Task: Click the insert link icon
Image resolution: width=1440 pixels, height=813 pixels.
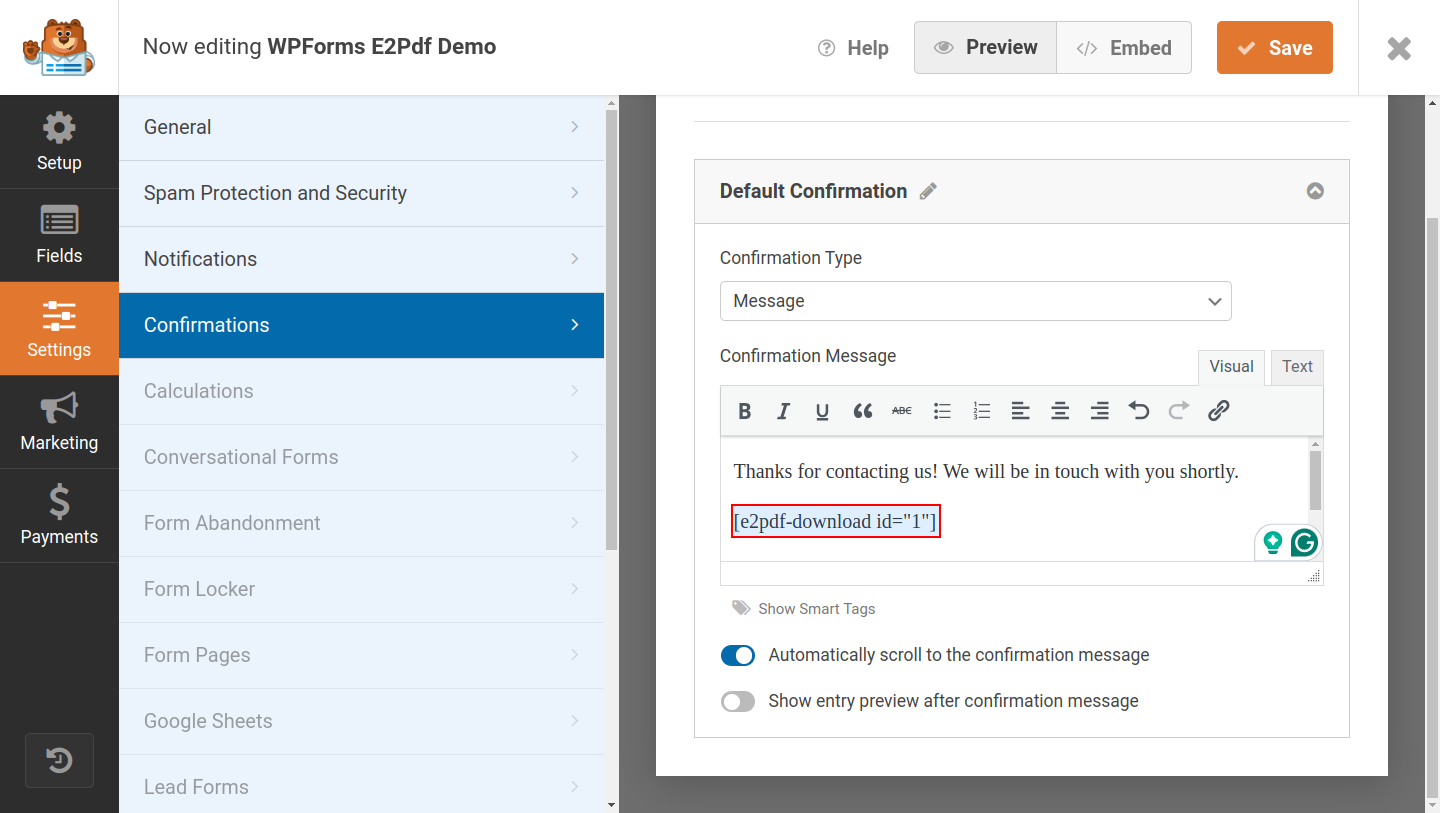Action: pos(1218,411)
